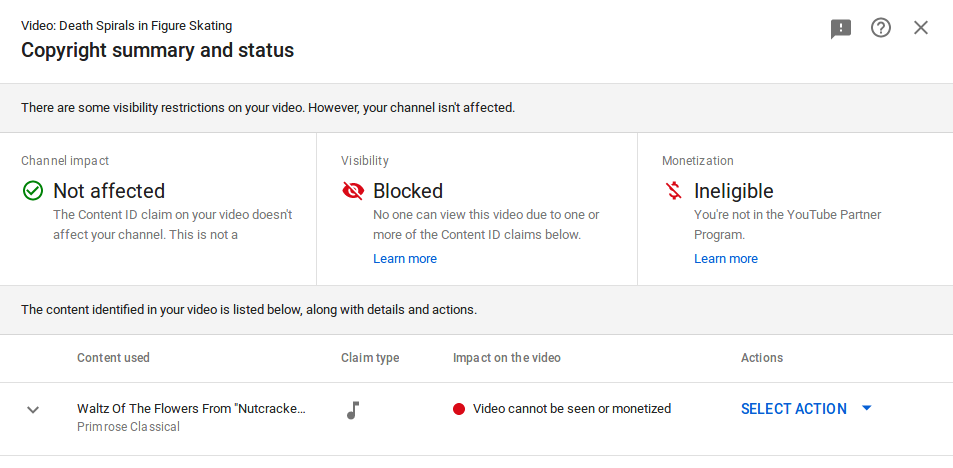This screenshot has width=953, height=468.
Task: Click the Impact on the video header
Action: click(507, 358)
